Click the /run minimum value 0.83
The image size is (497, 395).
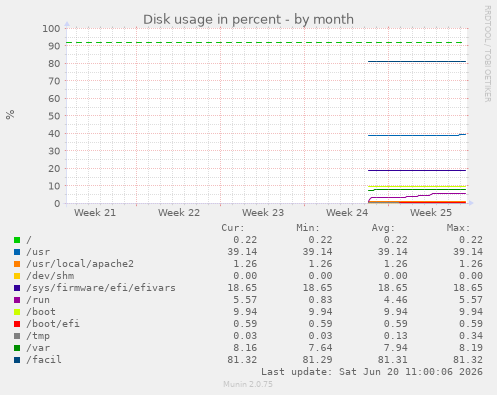point(320,300)
